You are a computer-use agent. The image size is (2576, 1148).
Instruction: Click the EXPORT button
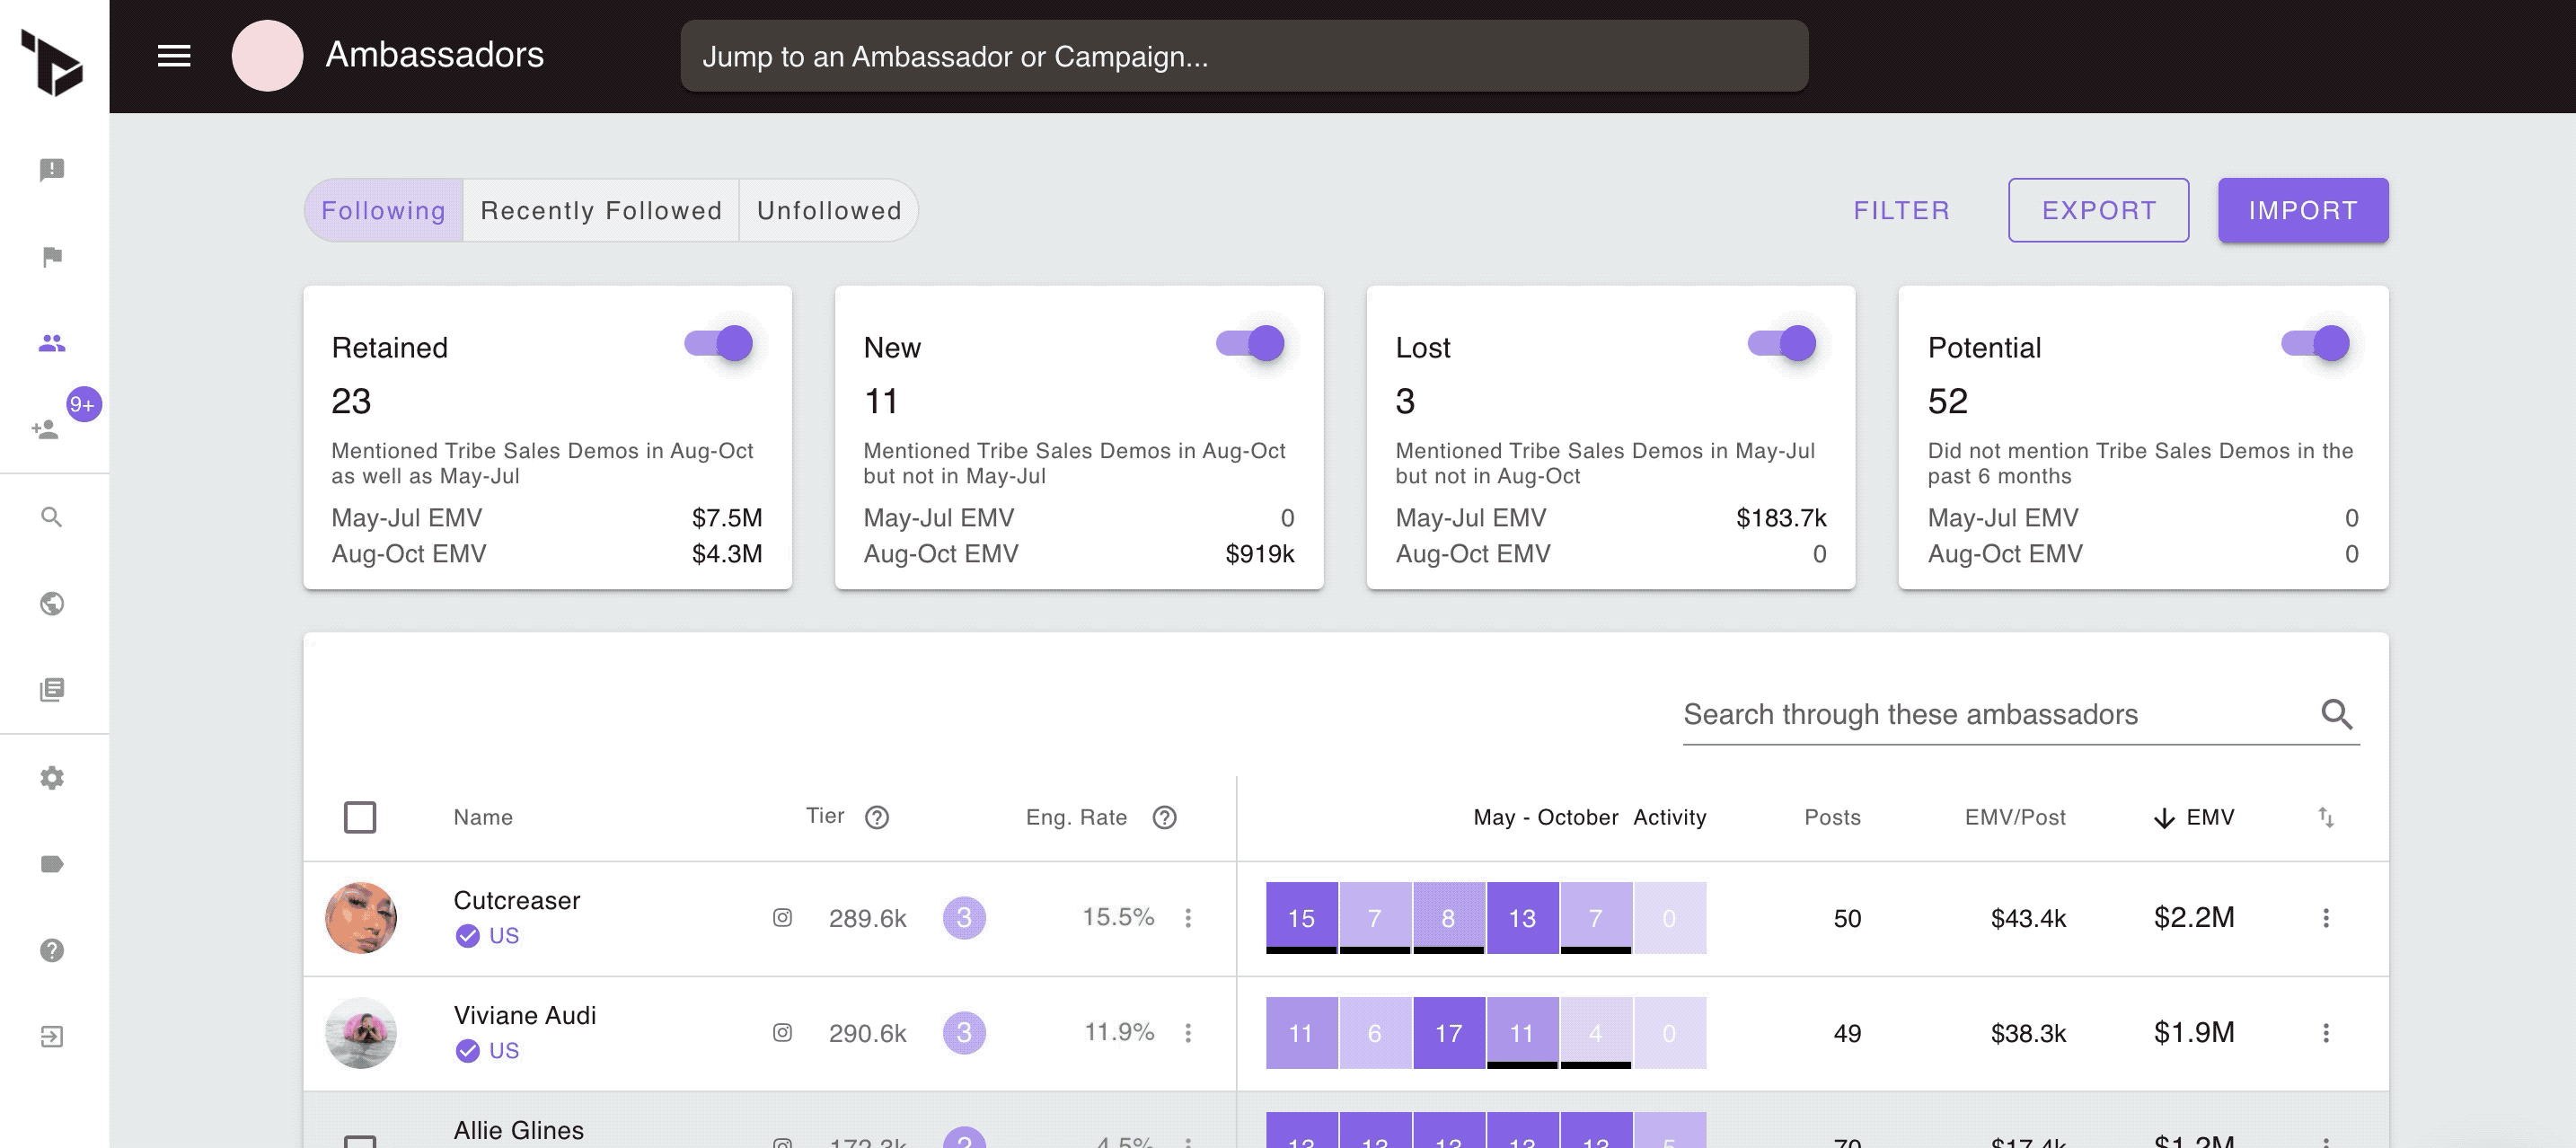(2100, 210)
